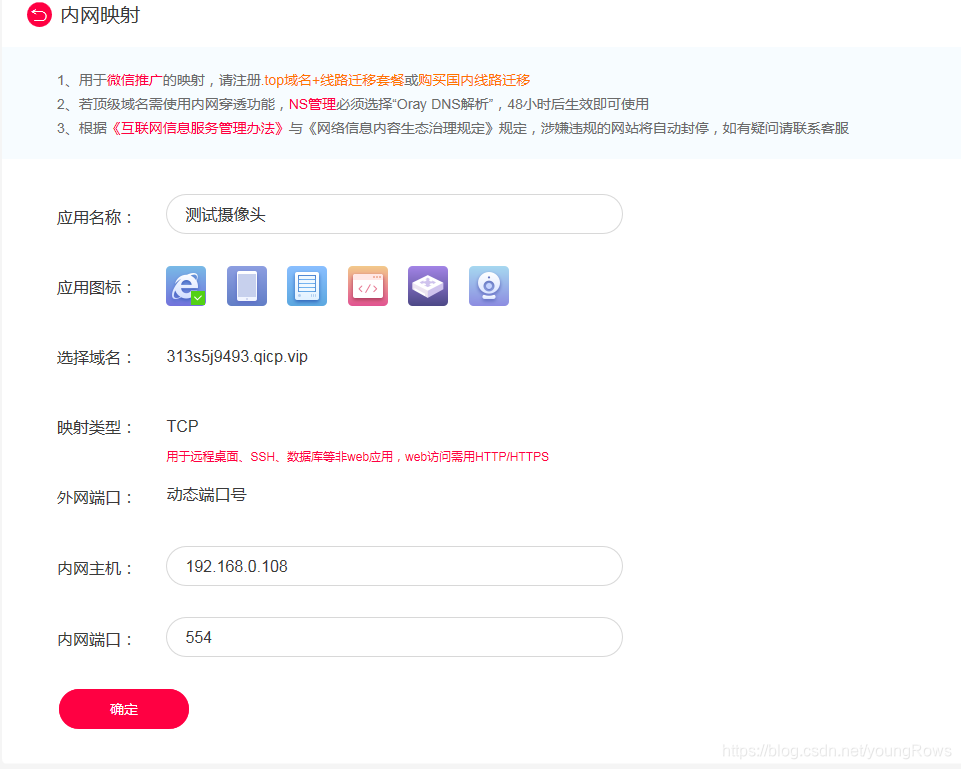The image size is (961, 769).
Task: Click the 外网端口 label
Action: tap(95, 497)
